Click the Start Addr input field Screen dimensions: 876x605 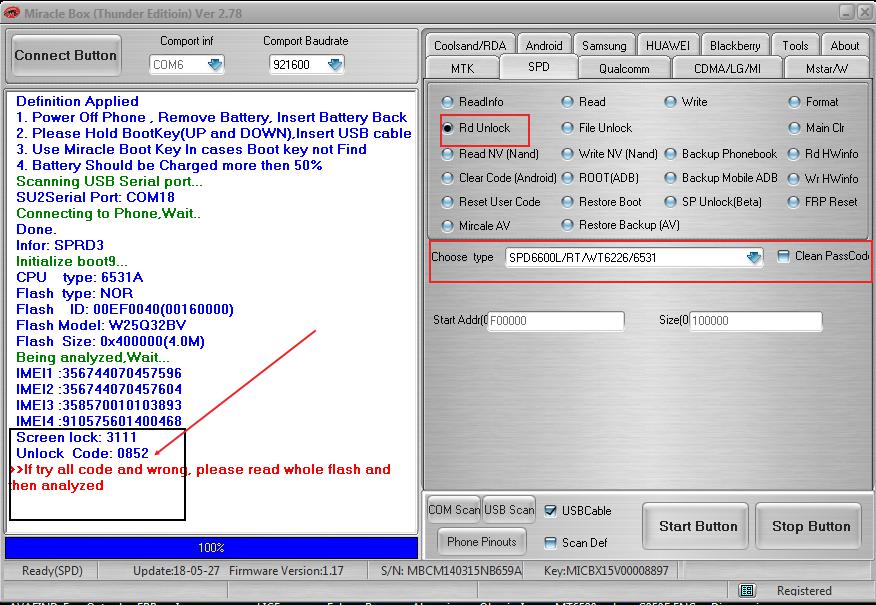(x=556, y=321)
